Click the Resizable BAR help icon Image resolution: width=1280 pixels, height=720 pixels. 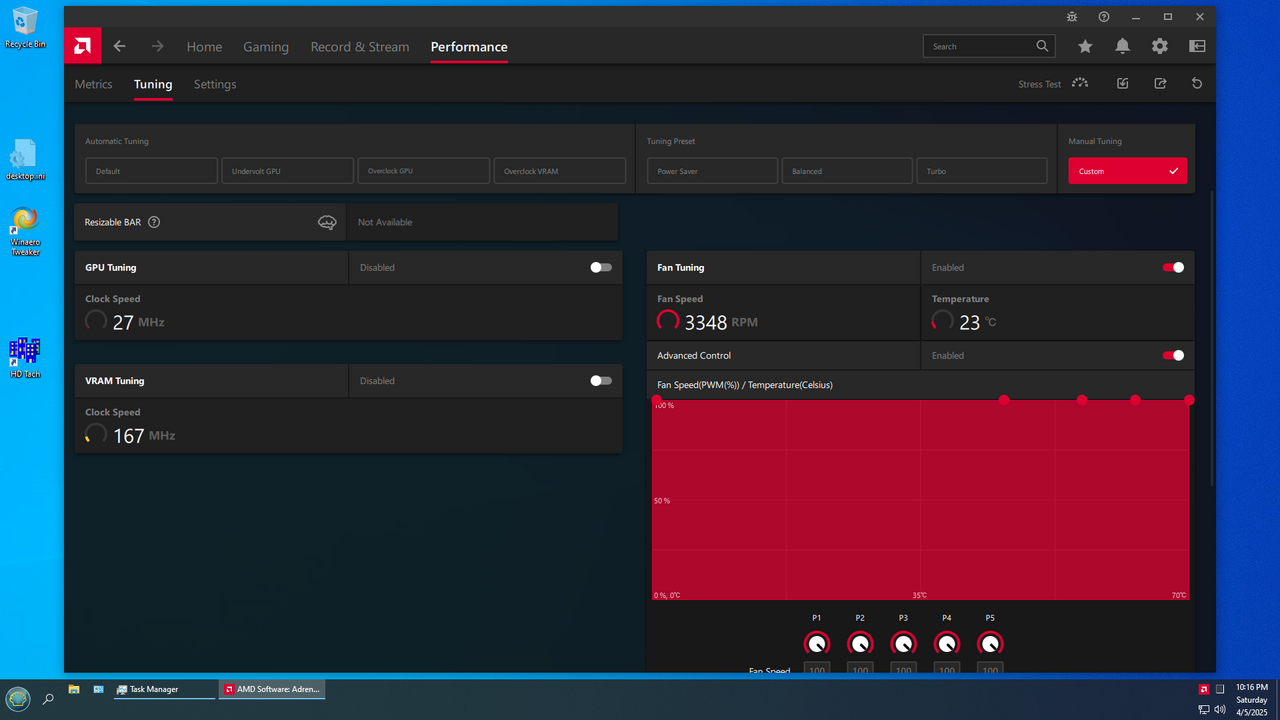click(154, 222)
